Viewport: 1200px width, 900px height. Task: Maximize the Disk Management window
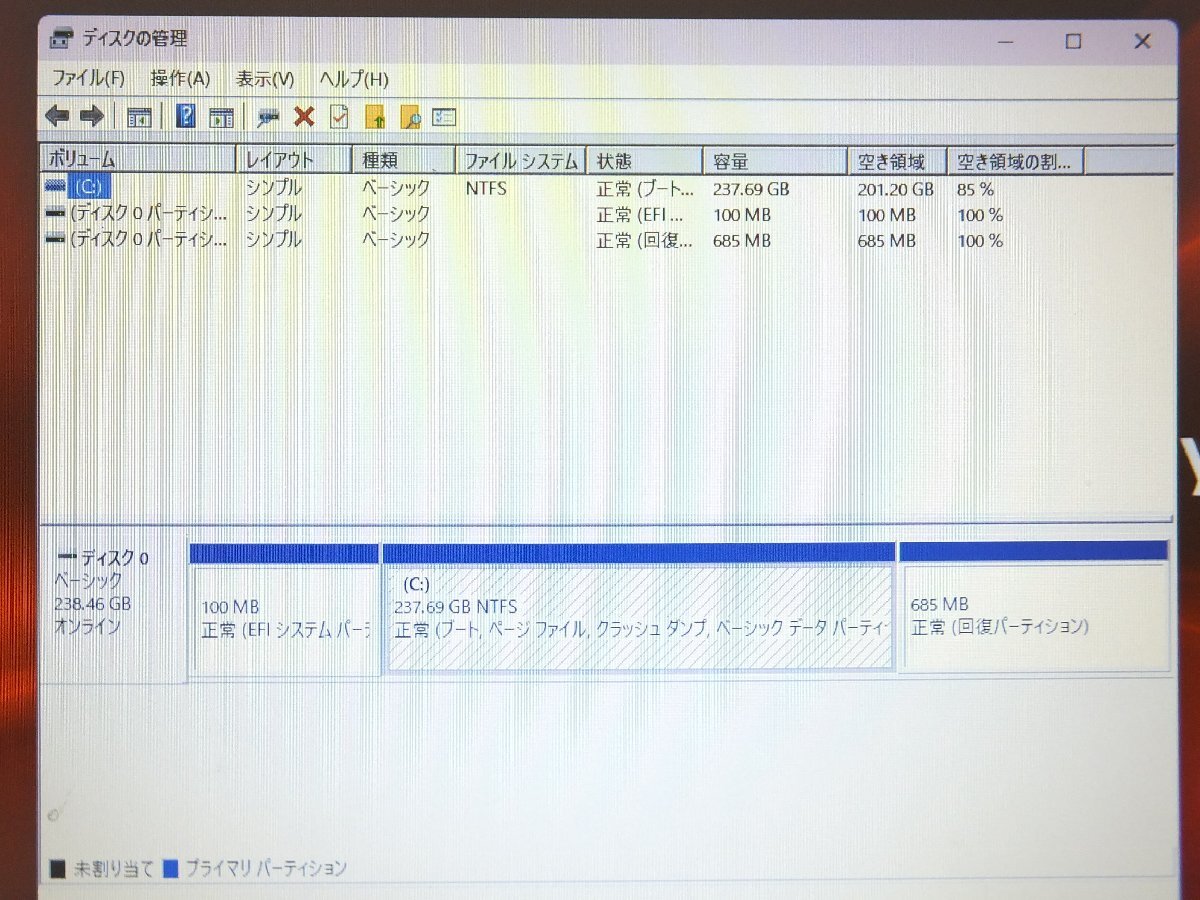coord(1073,41)
